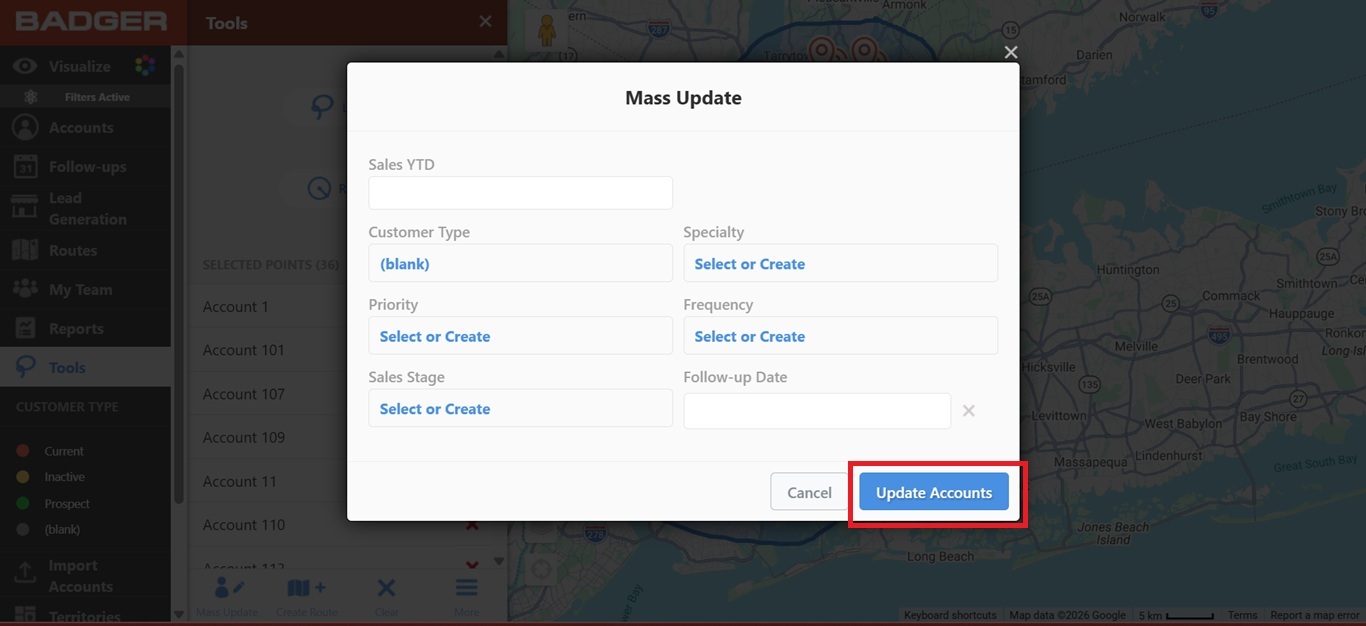Click the Clear selection X icon
The width and height of the screenshot is (1366, 626).
point(386,588)
